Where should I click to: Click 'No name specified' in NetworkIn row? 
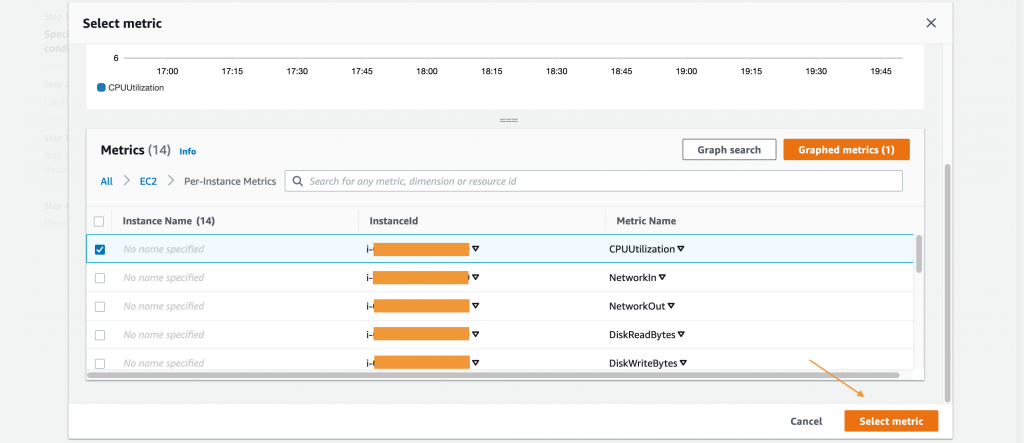coord(163,278)
